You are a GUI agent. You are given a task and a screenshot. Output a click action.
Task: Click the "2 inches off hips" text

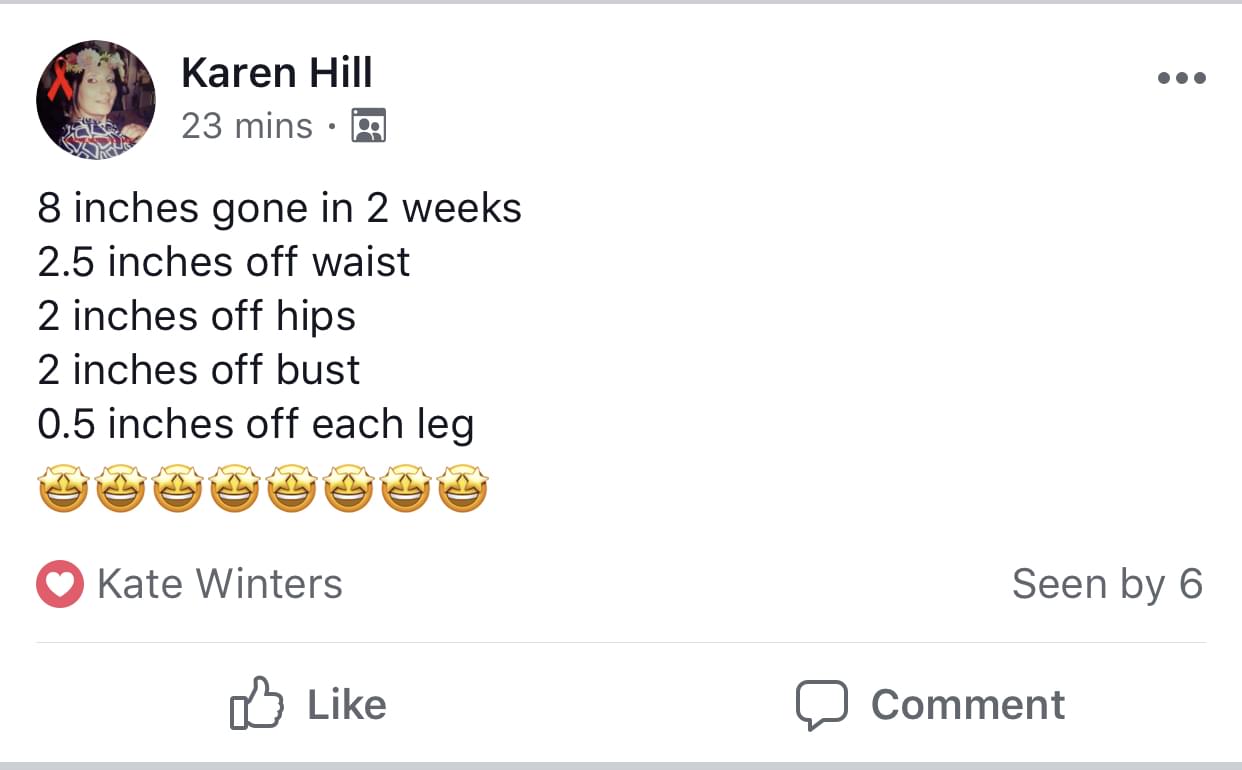[197, 316]
